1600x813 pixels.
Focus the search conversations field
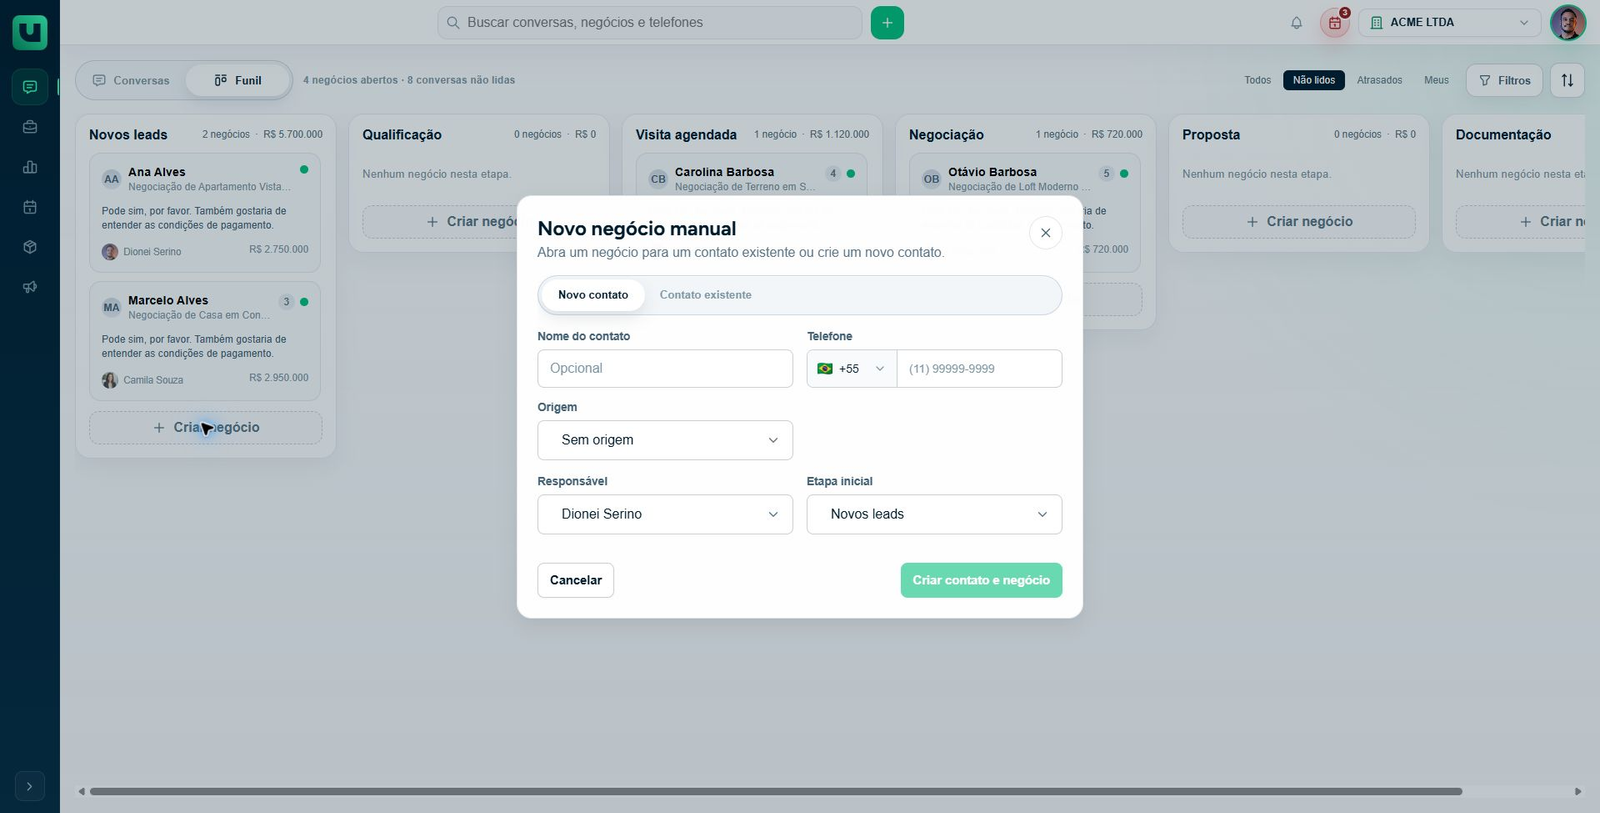tap(650, 23)
